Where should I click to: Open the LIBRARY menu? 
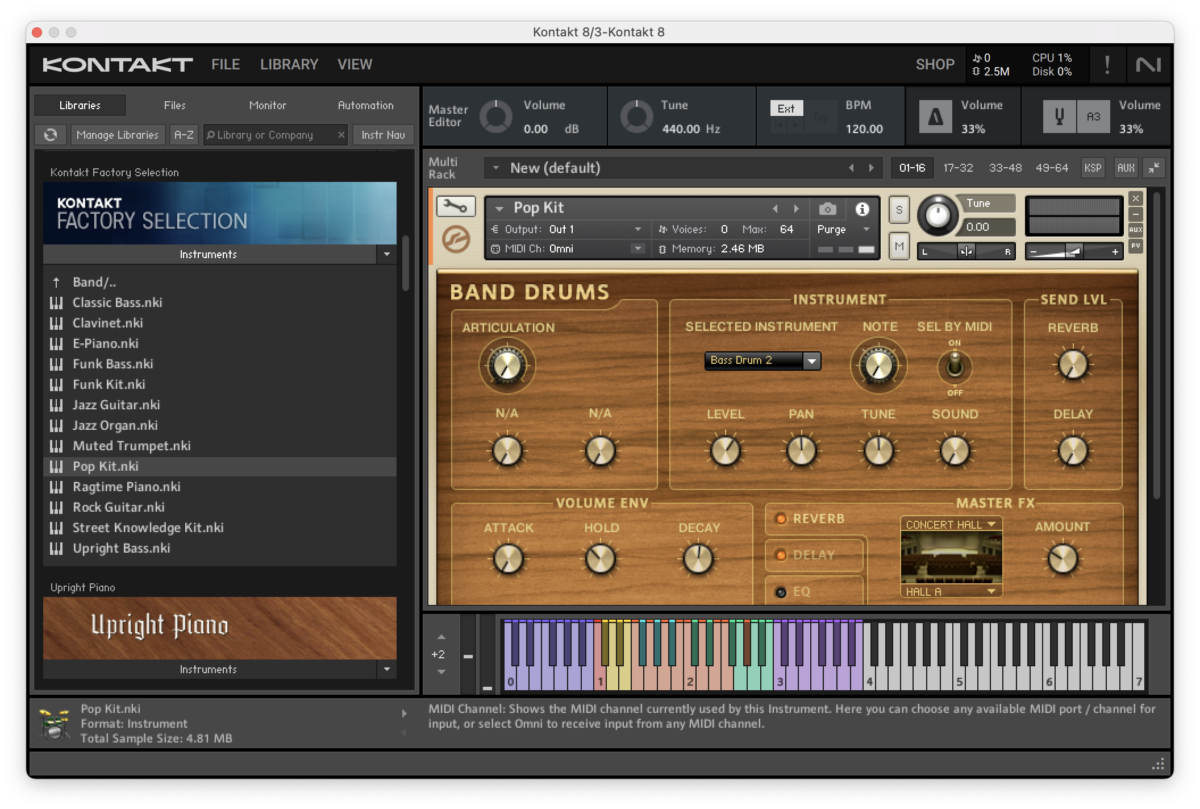coord(289,64)
